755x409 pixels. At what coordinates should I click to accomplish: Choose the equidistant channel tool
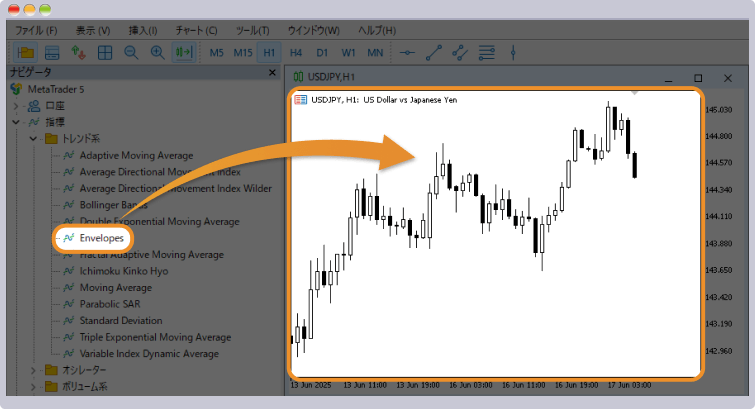460,53
